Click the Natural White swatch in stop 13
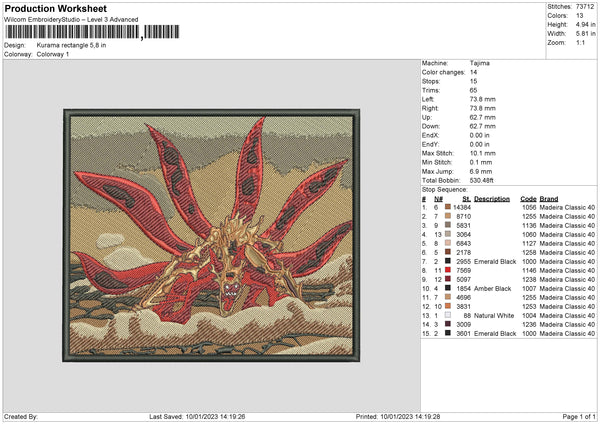600x424 pixels. 448,315
